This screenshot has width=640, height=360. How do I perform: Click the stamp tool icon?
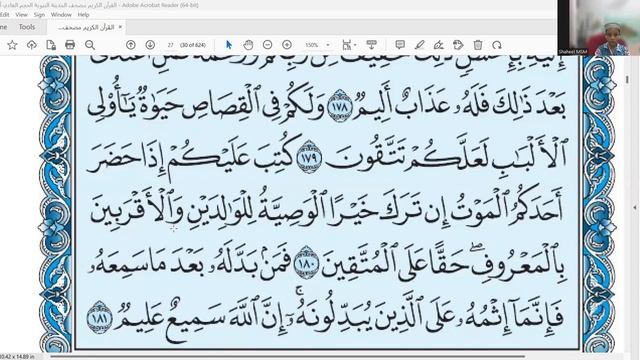click(458, 45)
